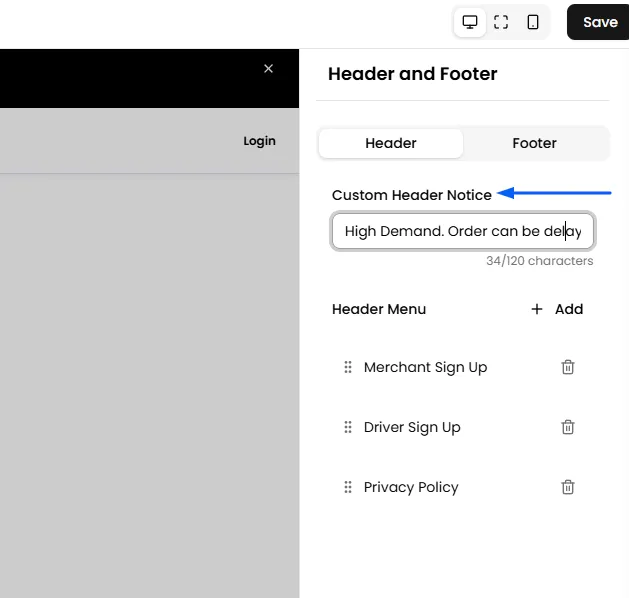Click the Header and Footer panel title
Screen dimensions: 629x598
[x=412, y=74]
